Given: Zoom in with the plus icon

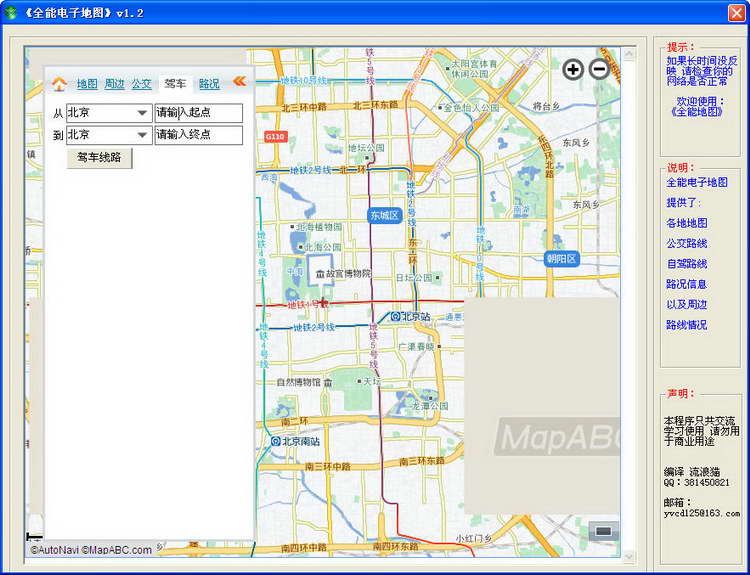Looking at the screenshot, I should (x=573, y=70).
